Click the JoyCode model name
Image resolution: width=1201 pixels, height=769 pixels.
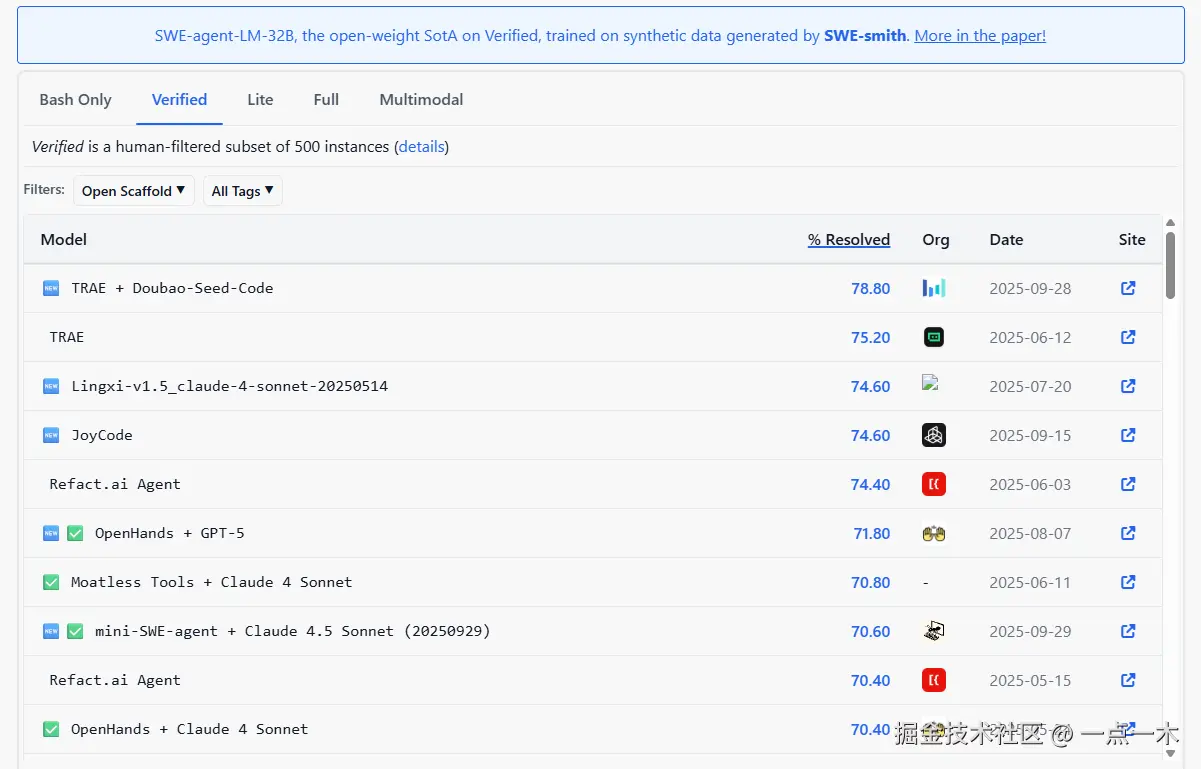click(x=102, y=435)
